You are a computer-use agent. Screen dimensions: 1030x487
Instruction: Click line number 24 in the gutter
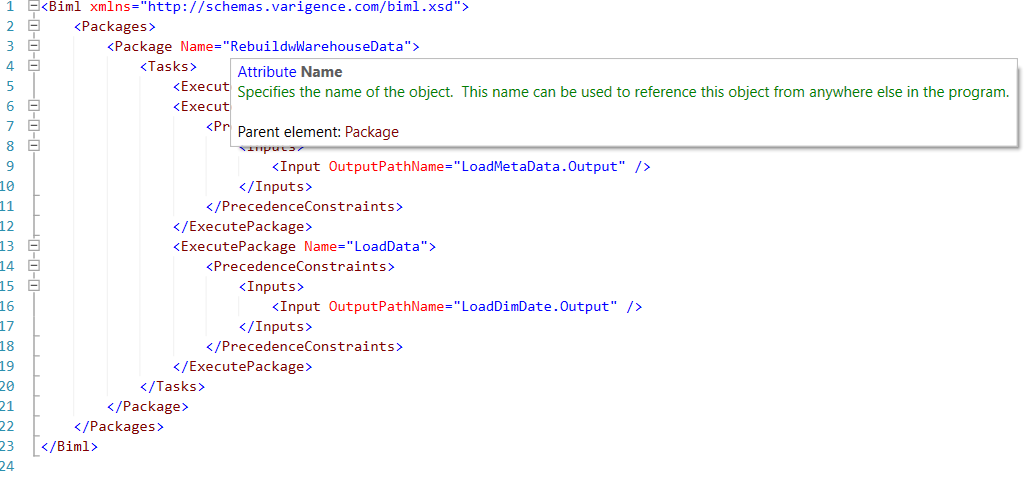(x=8, y=467)
